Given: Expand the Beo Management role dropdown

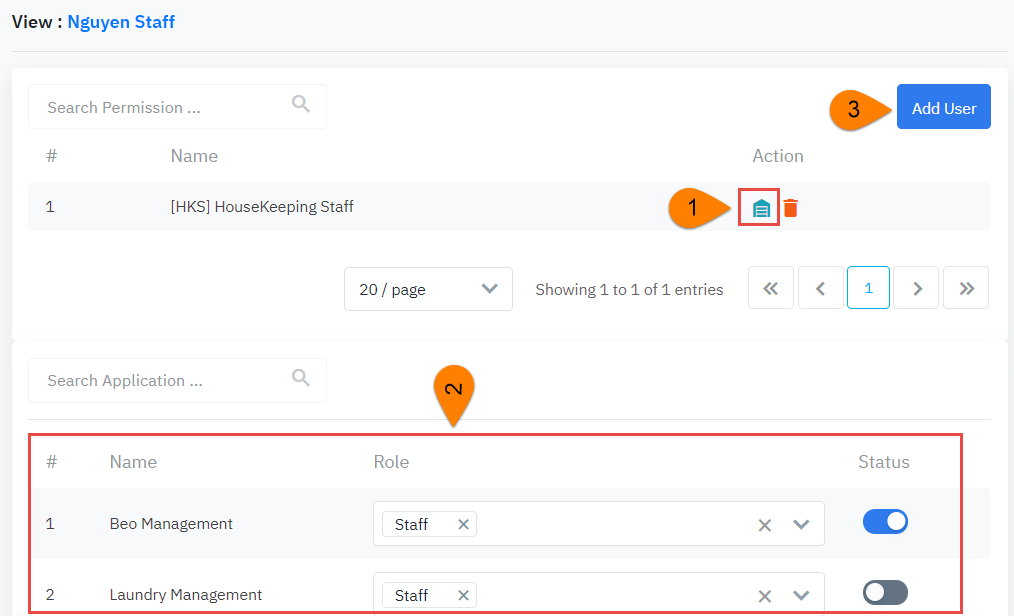Looking at the screenshot, I should click(801, 525).
